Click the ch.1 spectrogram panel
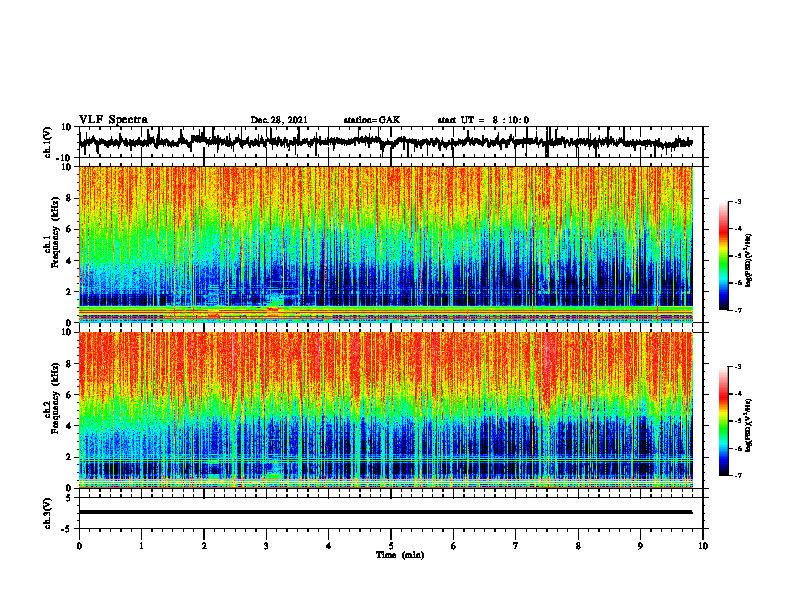 386,244
